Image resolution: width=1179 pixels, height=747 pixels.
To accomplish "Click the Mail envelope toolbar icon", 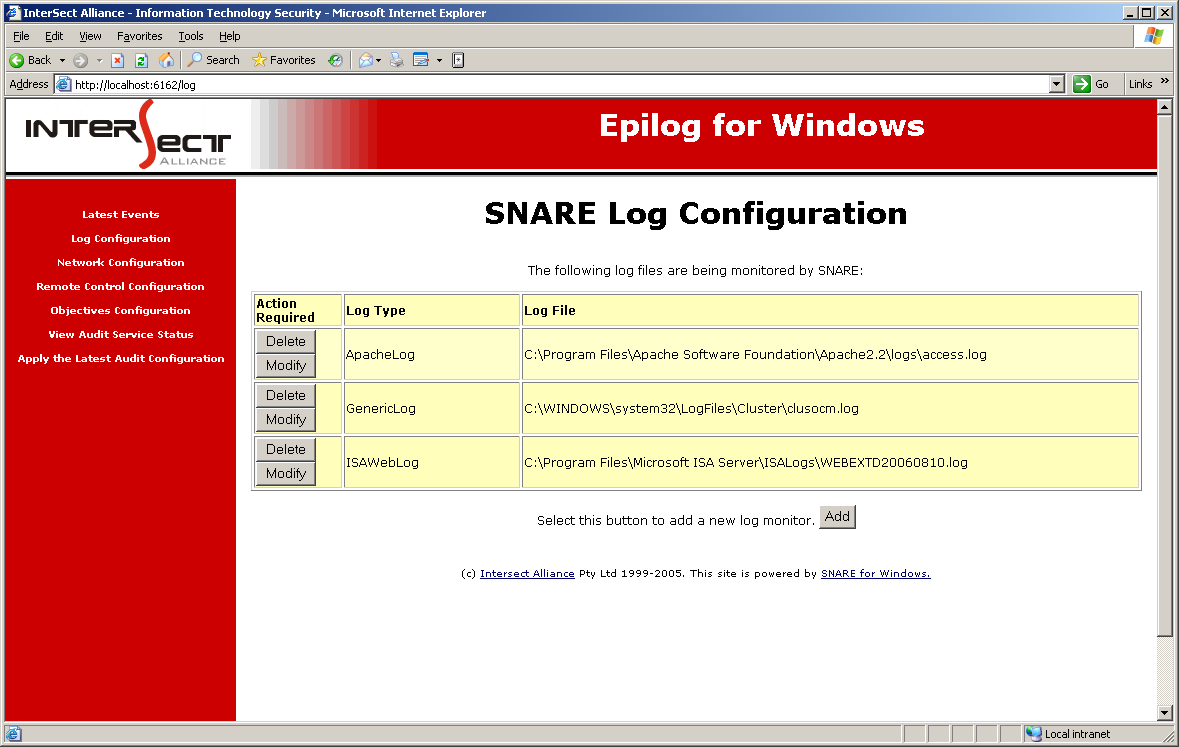I will 365,60.
